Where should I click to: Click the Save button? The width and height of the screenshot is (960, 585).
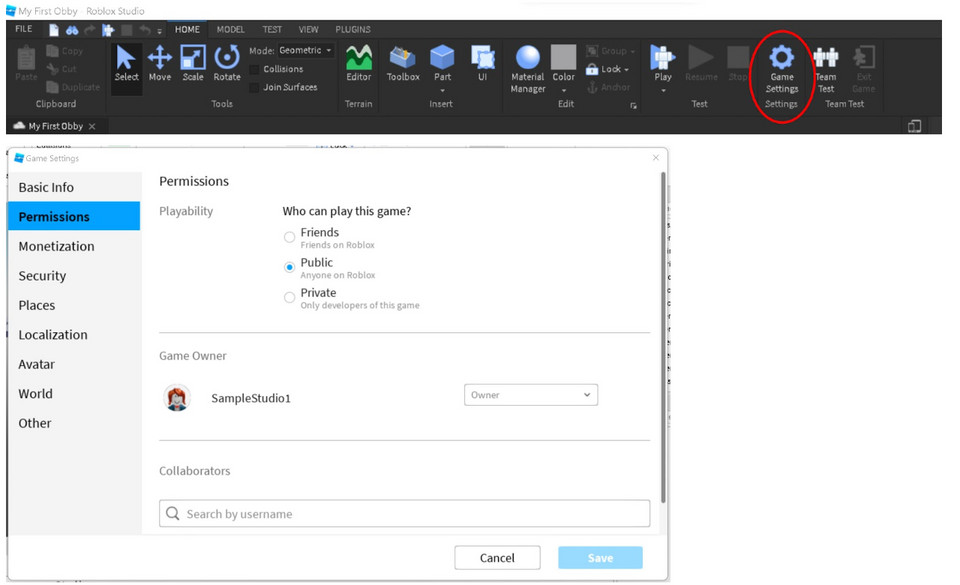(600, 557)
